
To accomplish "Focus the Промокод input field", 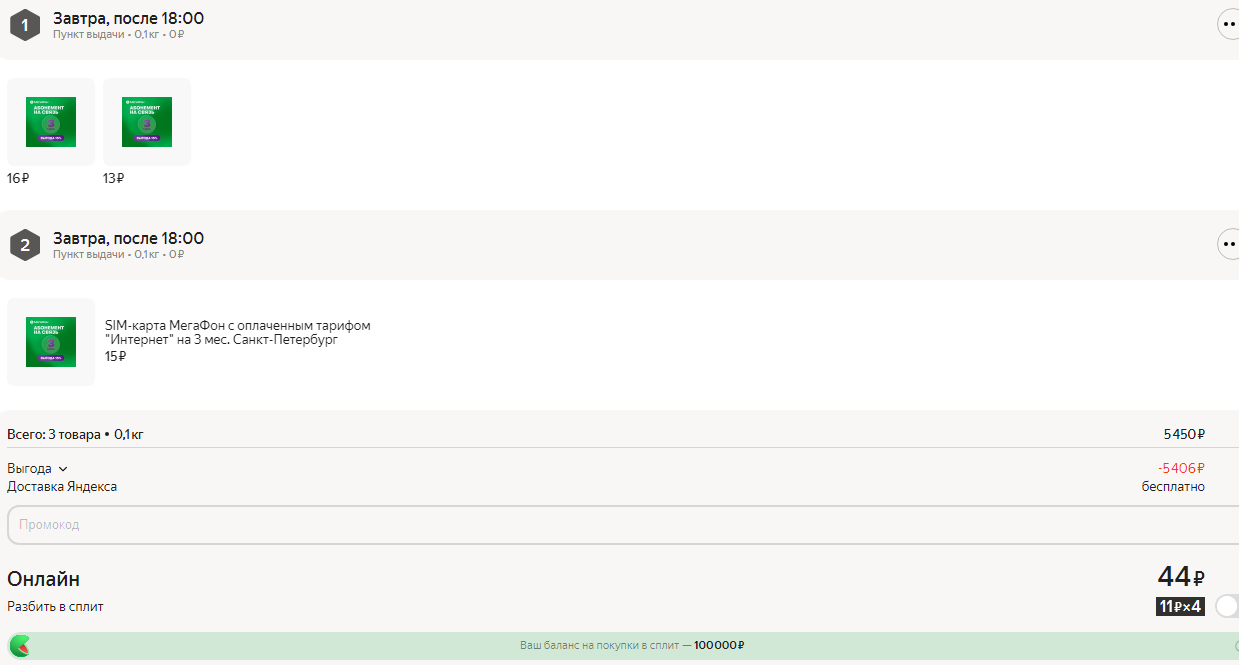I will click(623, 525).
